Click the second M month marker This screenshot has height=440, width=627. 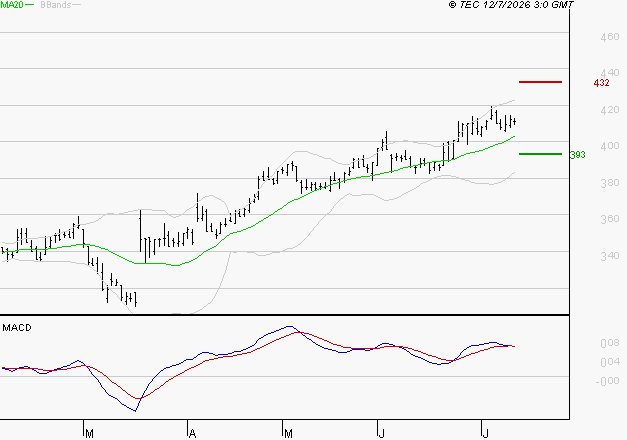[x=288, y=434]
